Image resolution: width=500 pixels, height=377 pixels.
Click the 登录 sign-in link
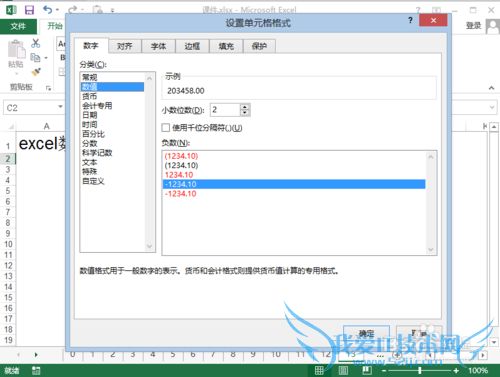[473, 26]
